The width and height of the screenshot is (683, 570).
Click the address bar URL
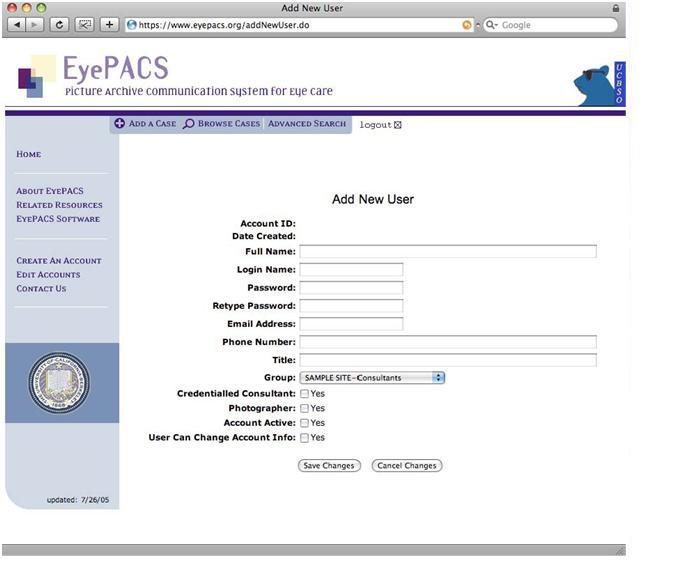tap(224, 25)
